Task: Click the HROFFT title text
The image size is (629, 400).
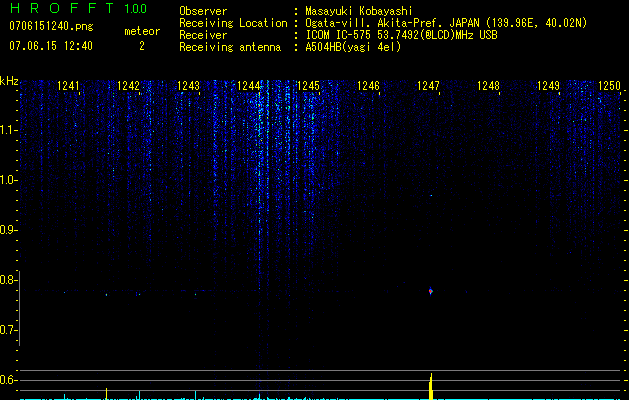Action: point(62,8)
